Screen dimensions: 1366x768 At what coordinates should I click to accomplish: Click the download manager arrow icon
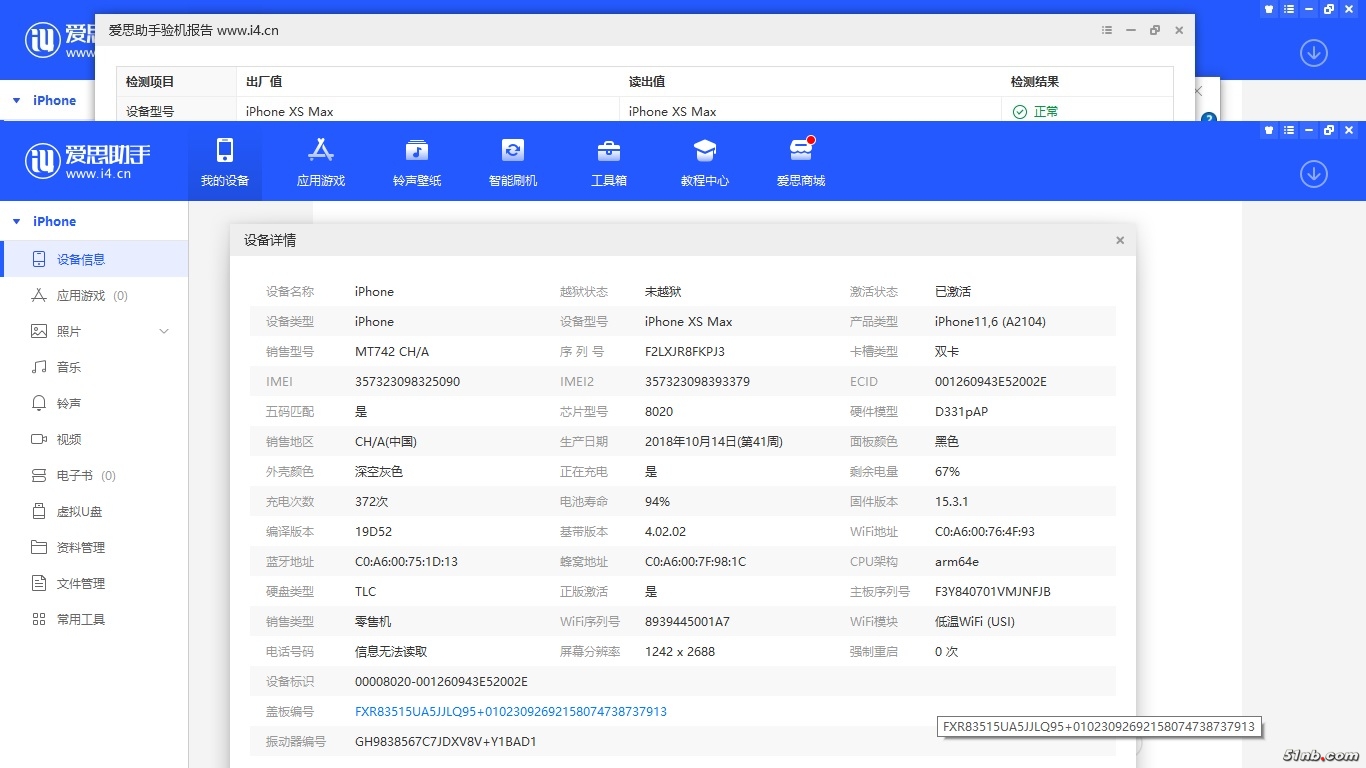tap(1313, 174)
